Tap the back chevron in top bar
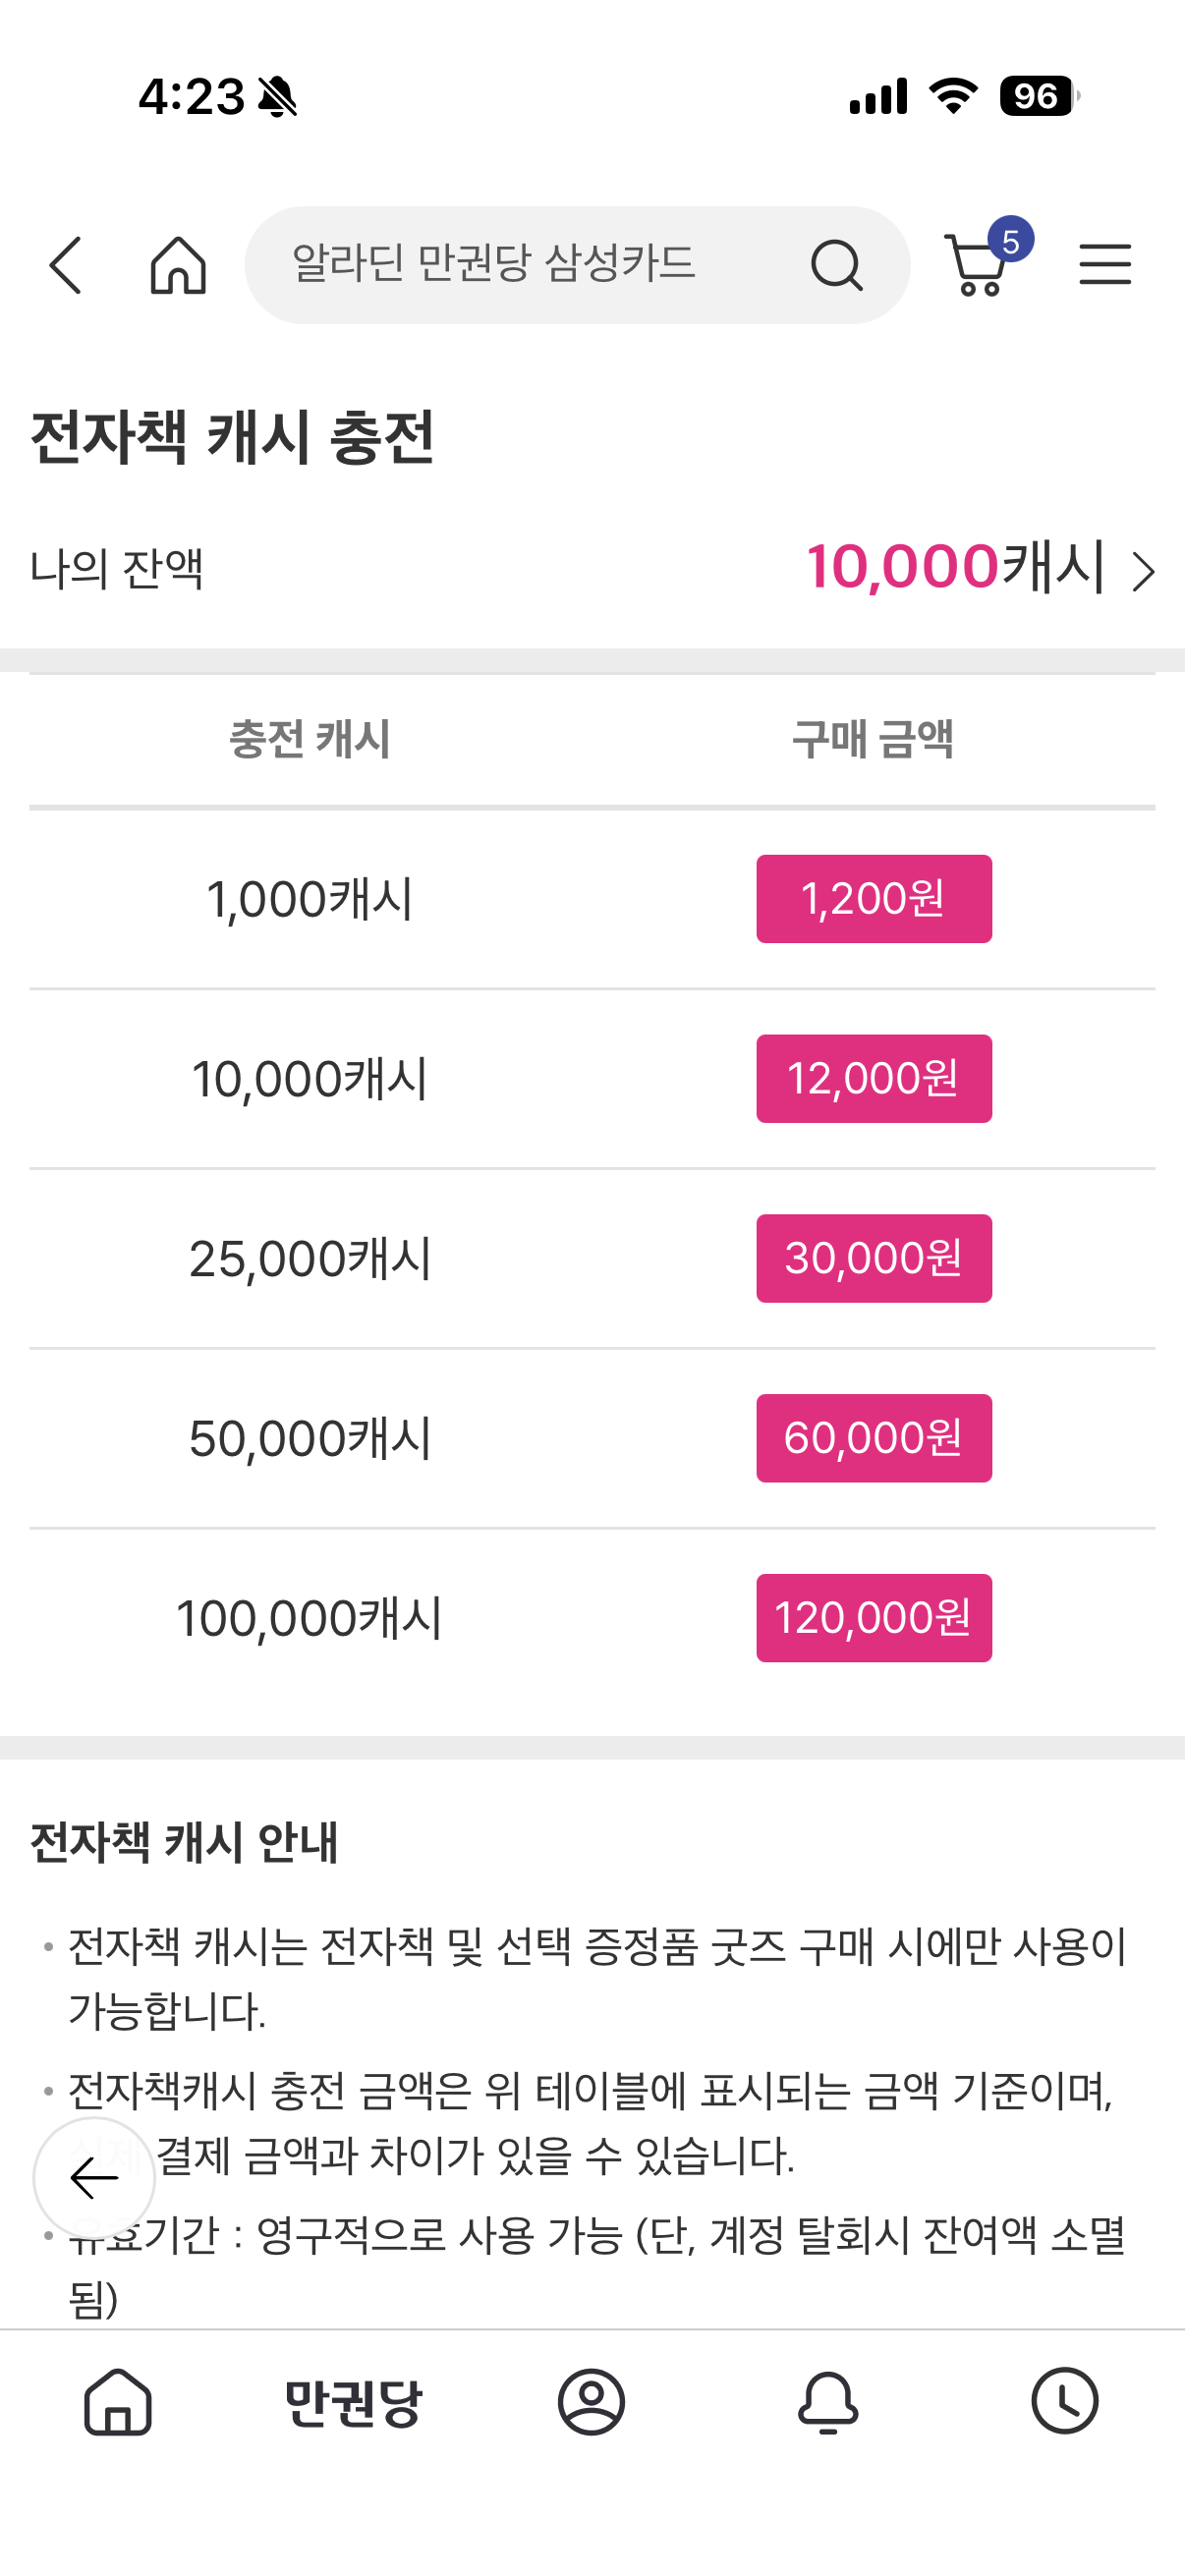 click(66, 265)
